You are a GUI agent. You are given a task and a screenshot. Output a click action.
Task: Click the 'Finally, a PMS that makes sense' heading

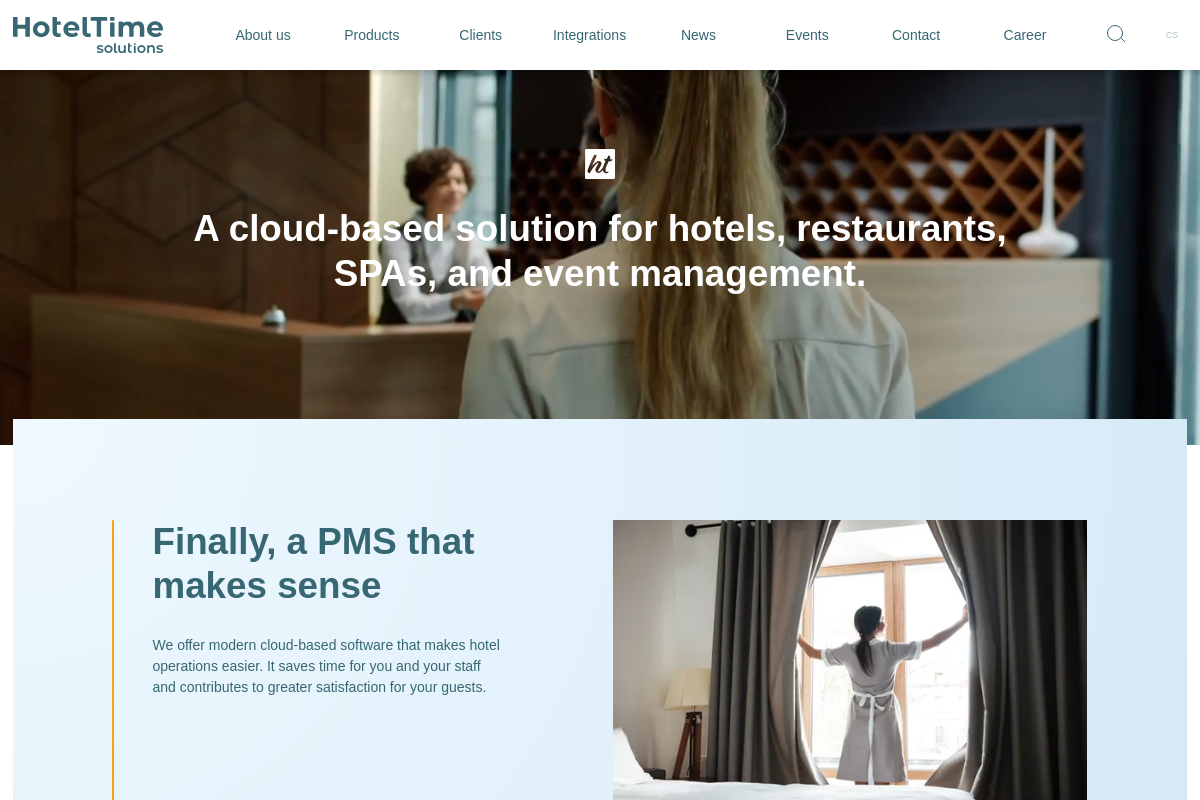(x=314, y=563)
